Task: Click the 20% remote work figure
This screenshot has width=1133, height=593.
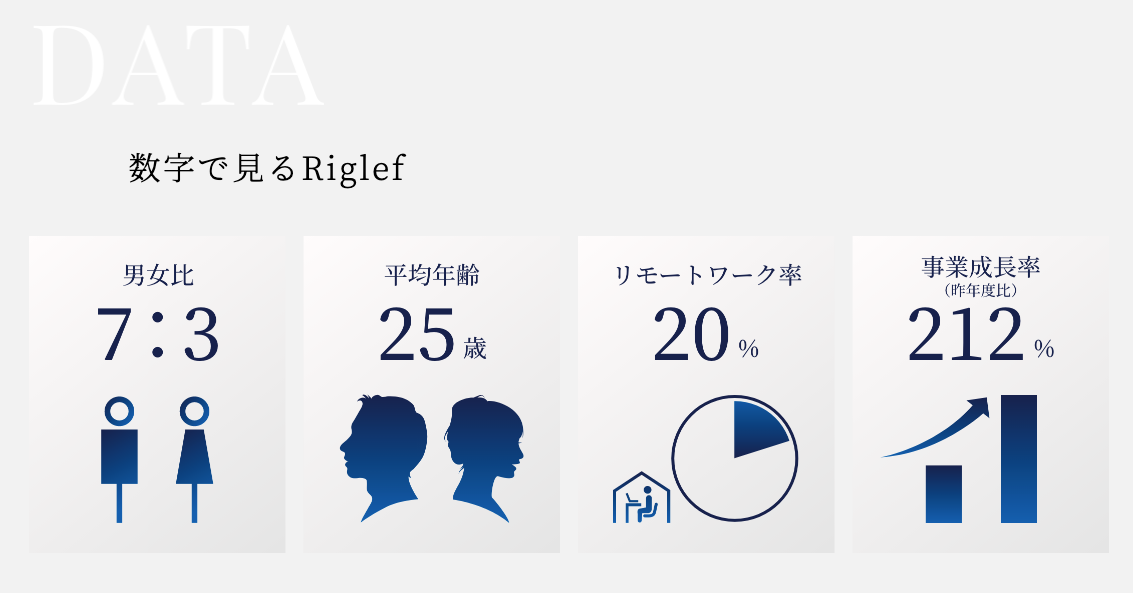Action: pos(706,335)
